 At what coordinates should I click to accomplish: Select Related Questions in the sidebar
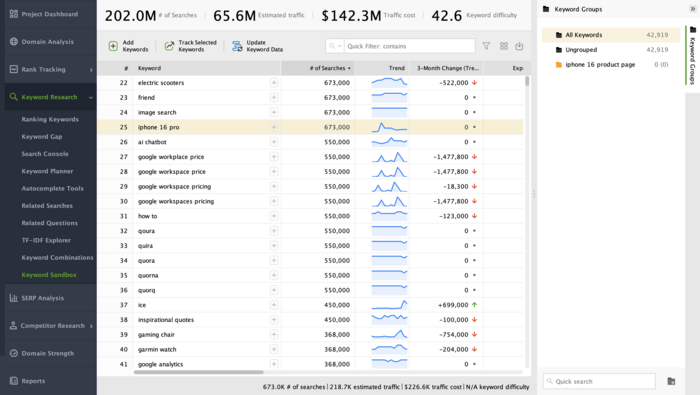pos(50,223)
